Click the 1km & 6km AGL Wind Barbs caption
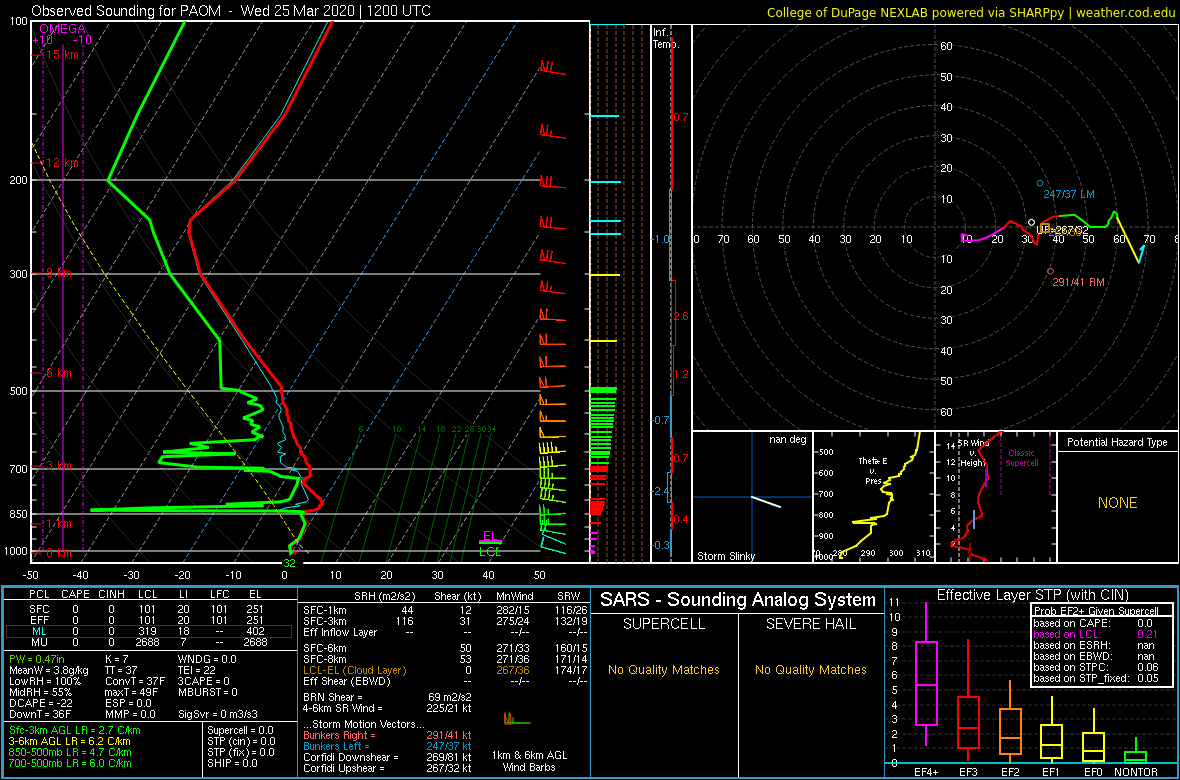The width and height of the screenshot is (1180, 780). tap(531, 762)
